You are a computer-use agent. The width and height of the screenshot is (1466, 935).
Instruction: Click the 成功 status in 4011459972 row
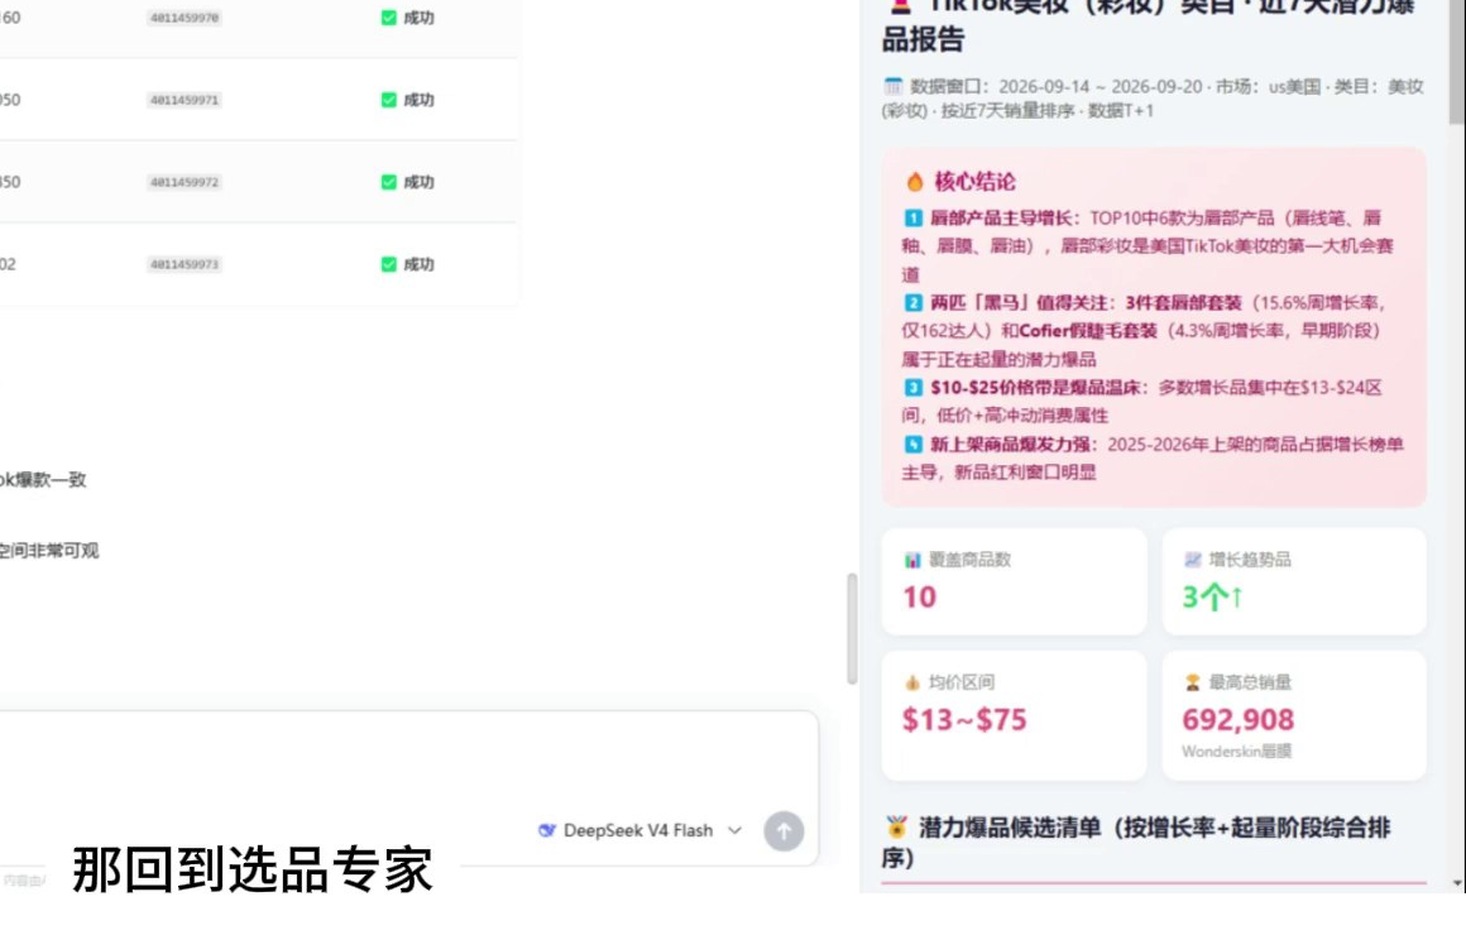click(419, 182)
